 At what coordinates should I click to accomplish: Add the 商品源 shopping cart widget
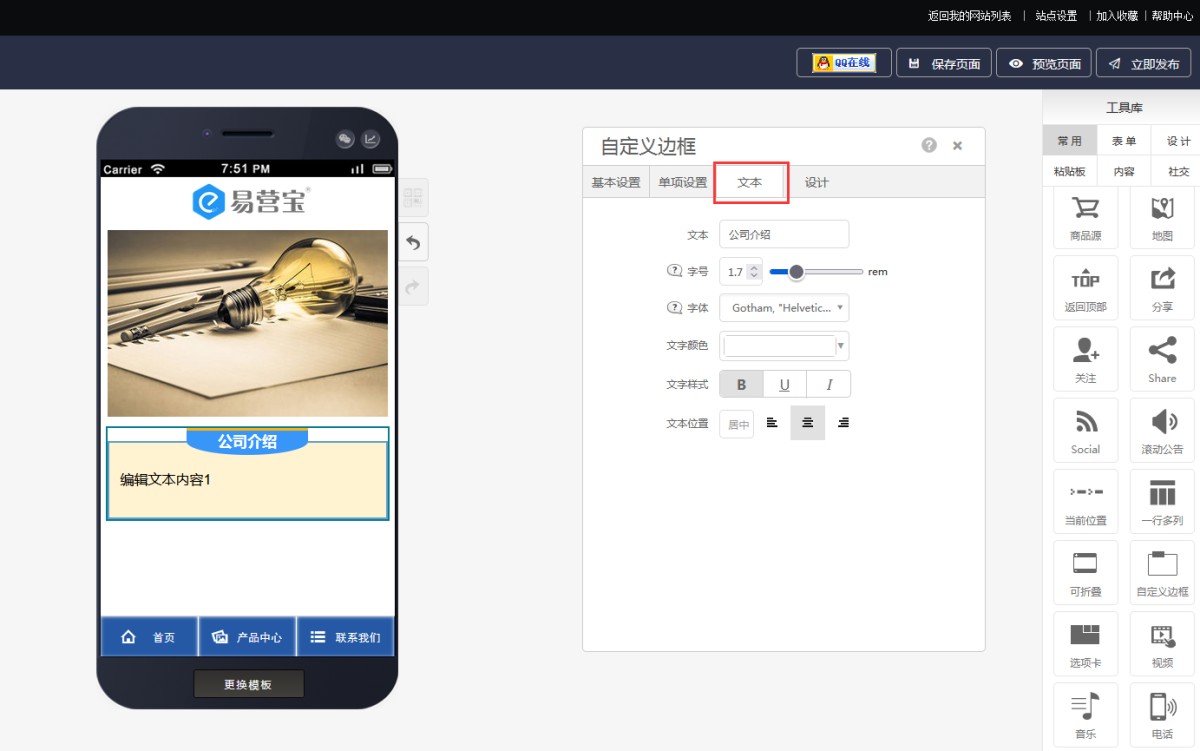(1085, 217)
